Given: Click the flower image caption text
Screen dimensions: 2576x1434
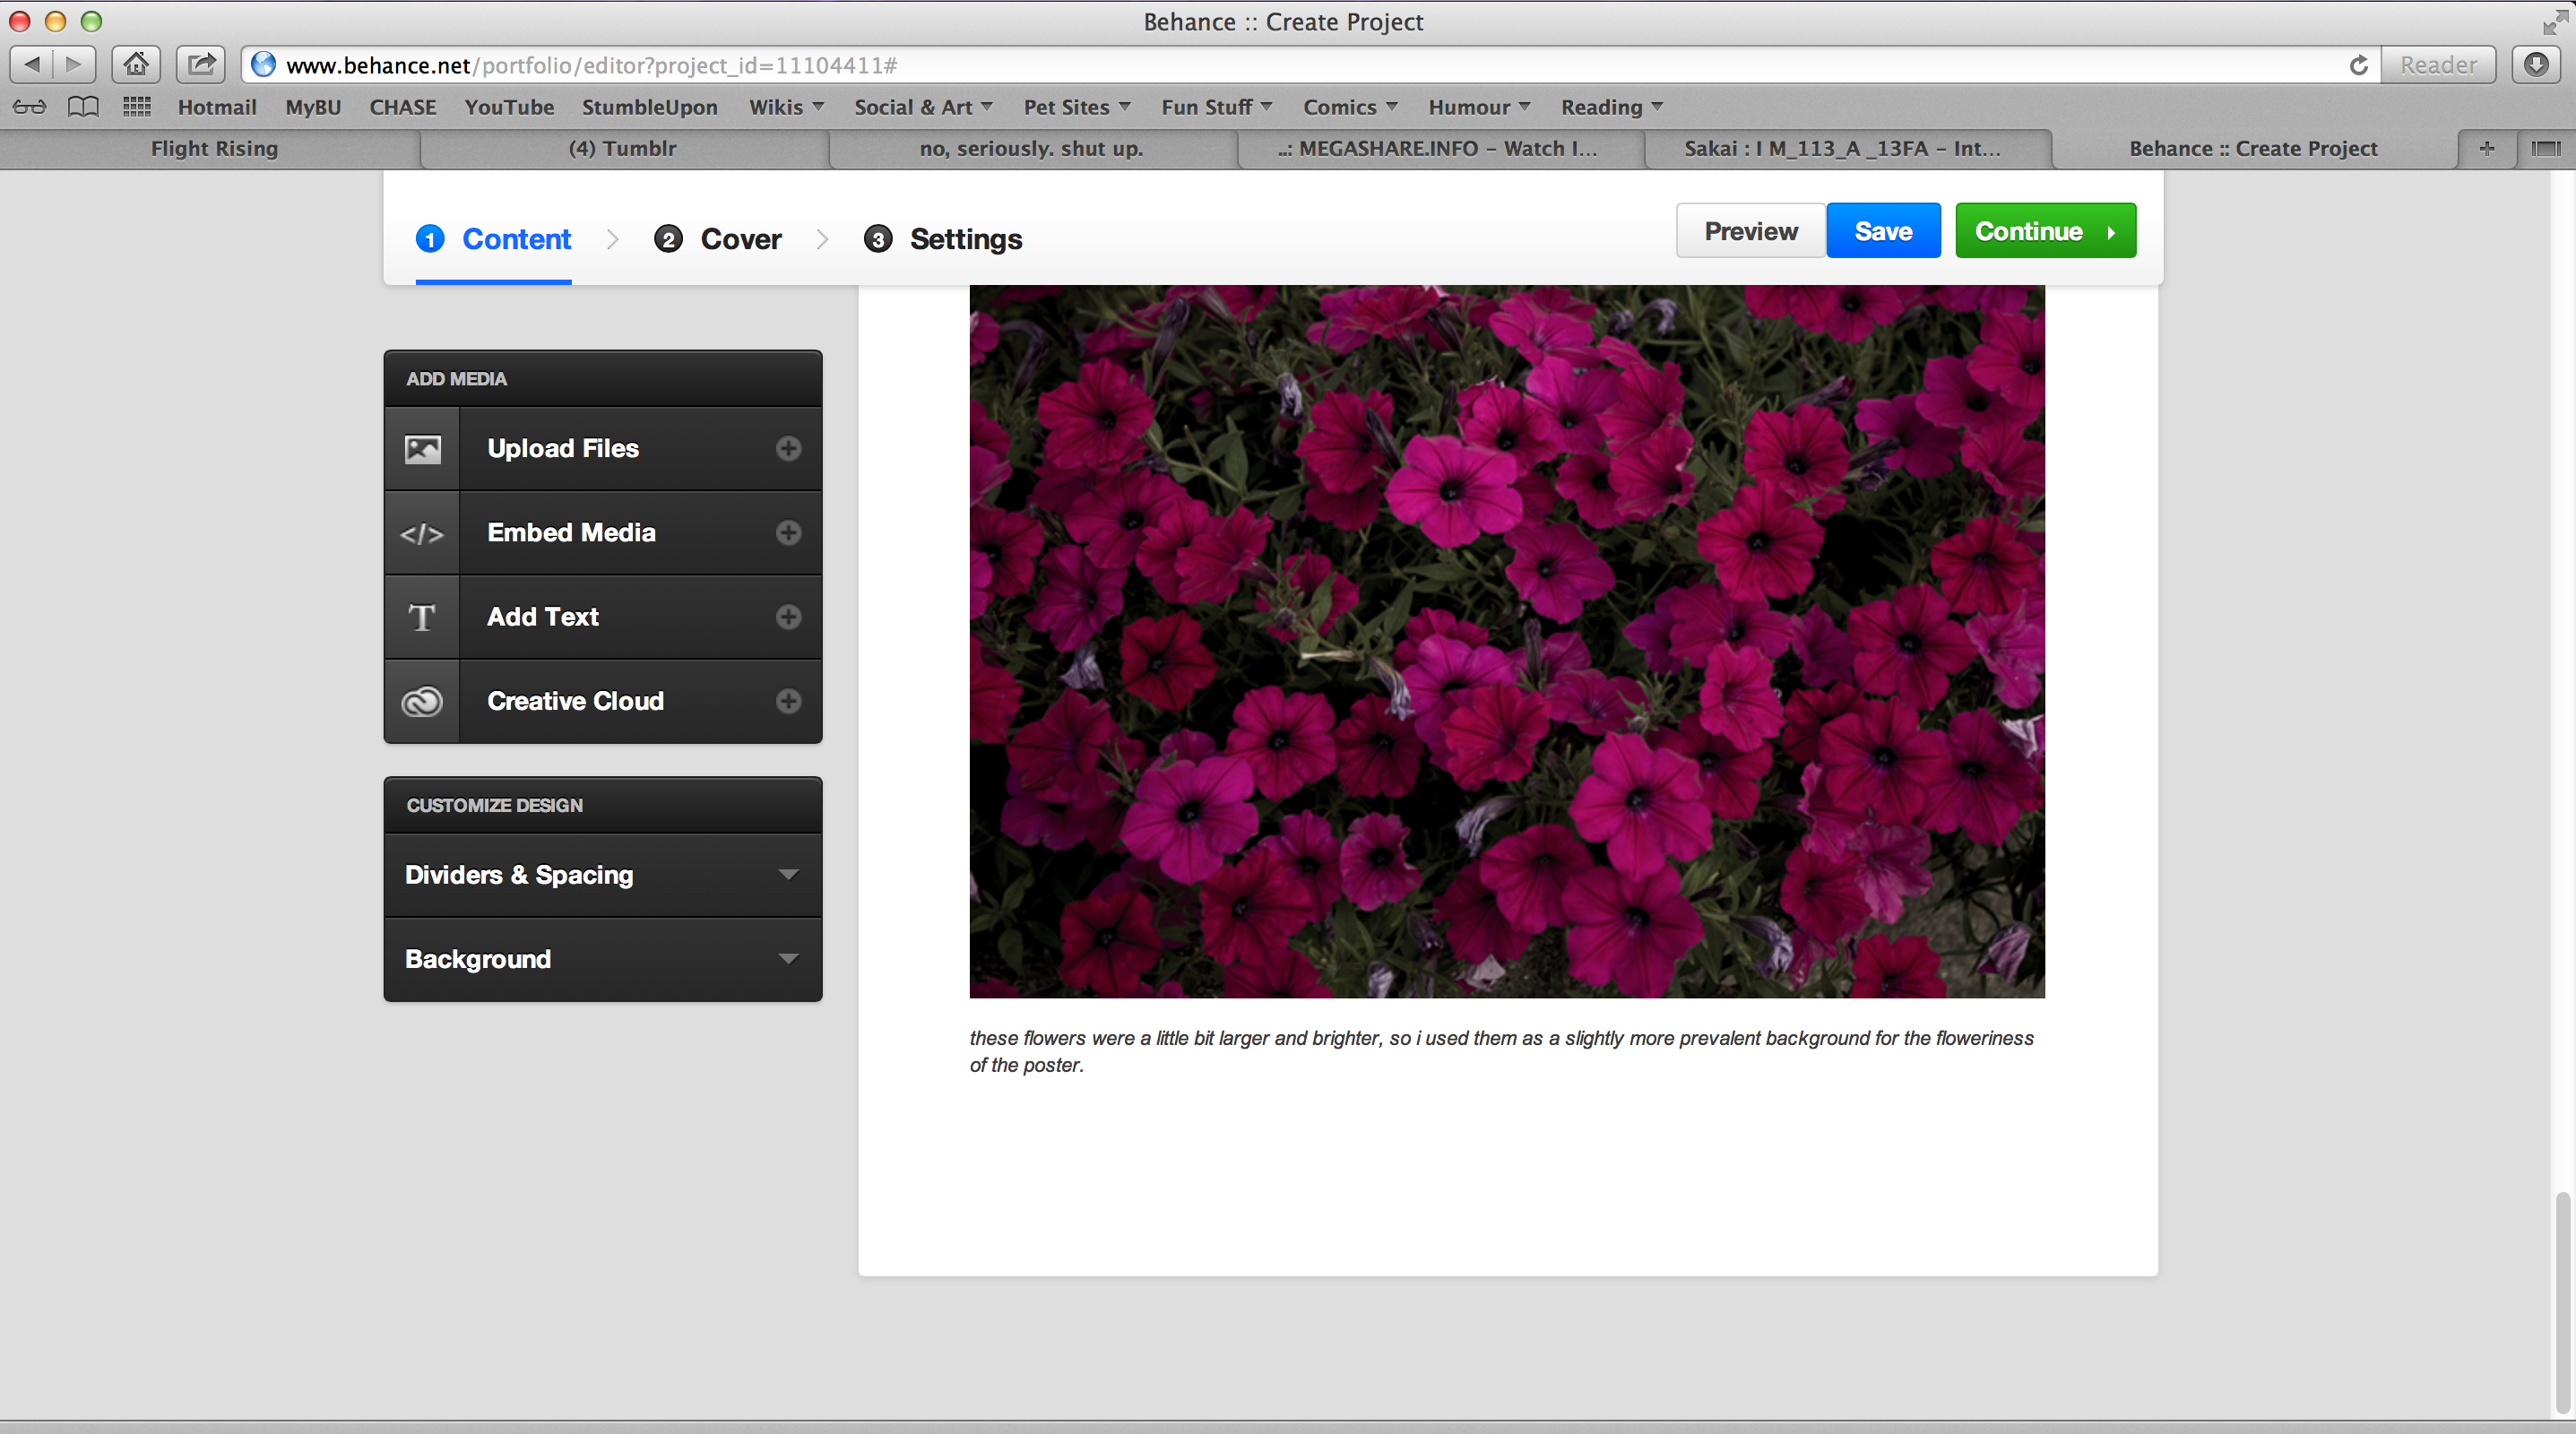Looking at the screenshot, I should tap(1501, 1051).
